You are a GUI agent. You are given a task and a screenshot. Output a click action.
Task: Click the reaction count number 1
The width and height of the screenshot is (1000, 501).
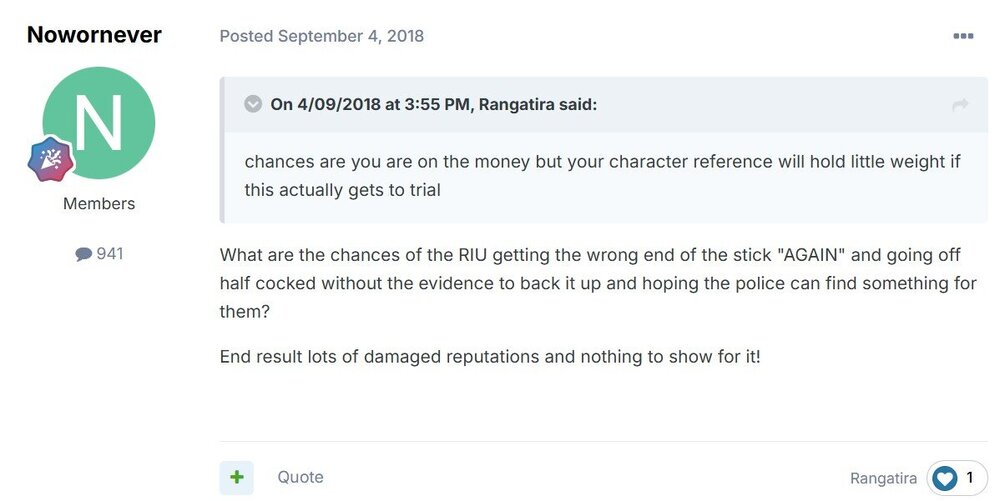tap(969, 478)
